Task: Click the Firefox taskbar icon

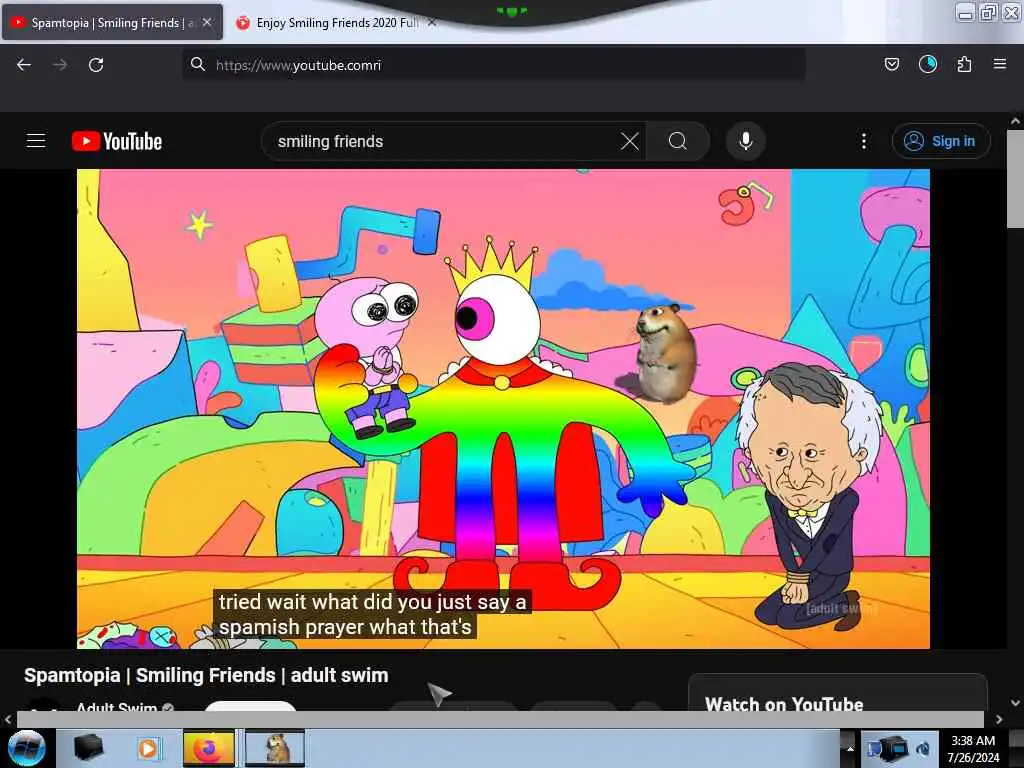Action: tap(208, 748)
